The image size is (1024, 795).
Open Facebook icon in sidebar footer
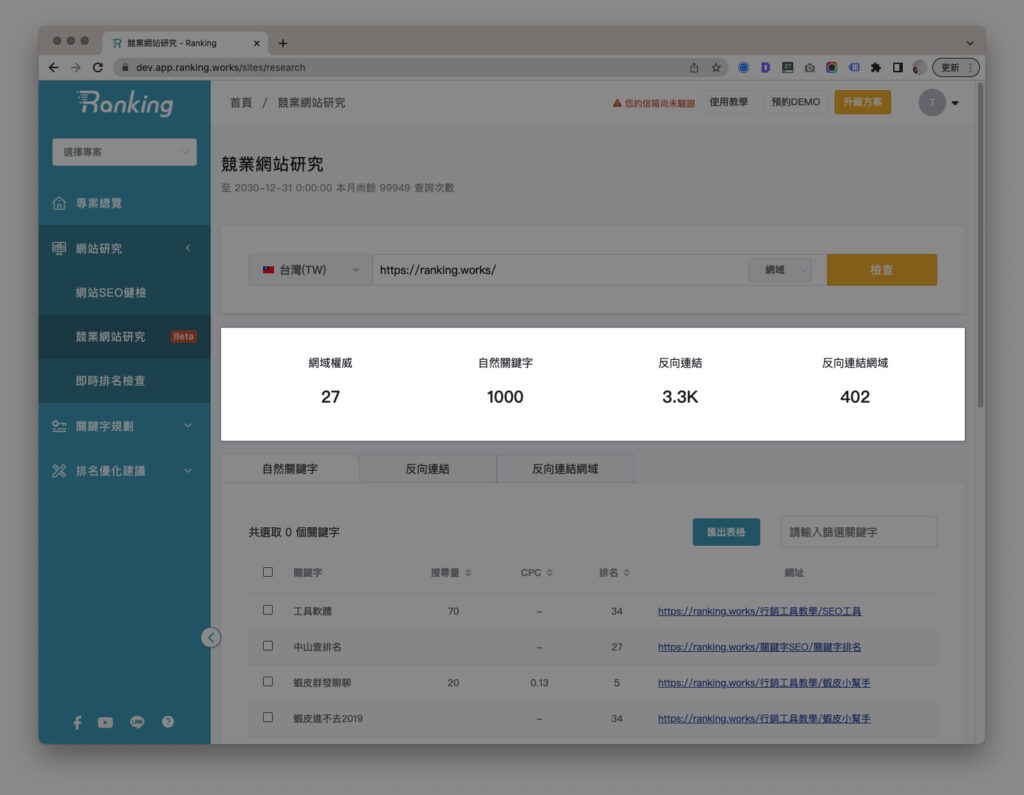coord(77,722)
